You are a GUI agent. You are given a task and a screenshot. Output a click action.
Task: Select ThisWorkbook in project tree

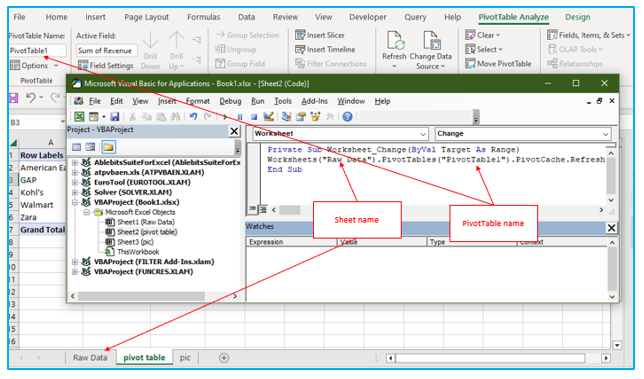point(138,252)
